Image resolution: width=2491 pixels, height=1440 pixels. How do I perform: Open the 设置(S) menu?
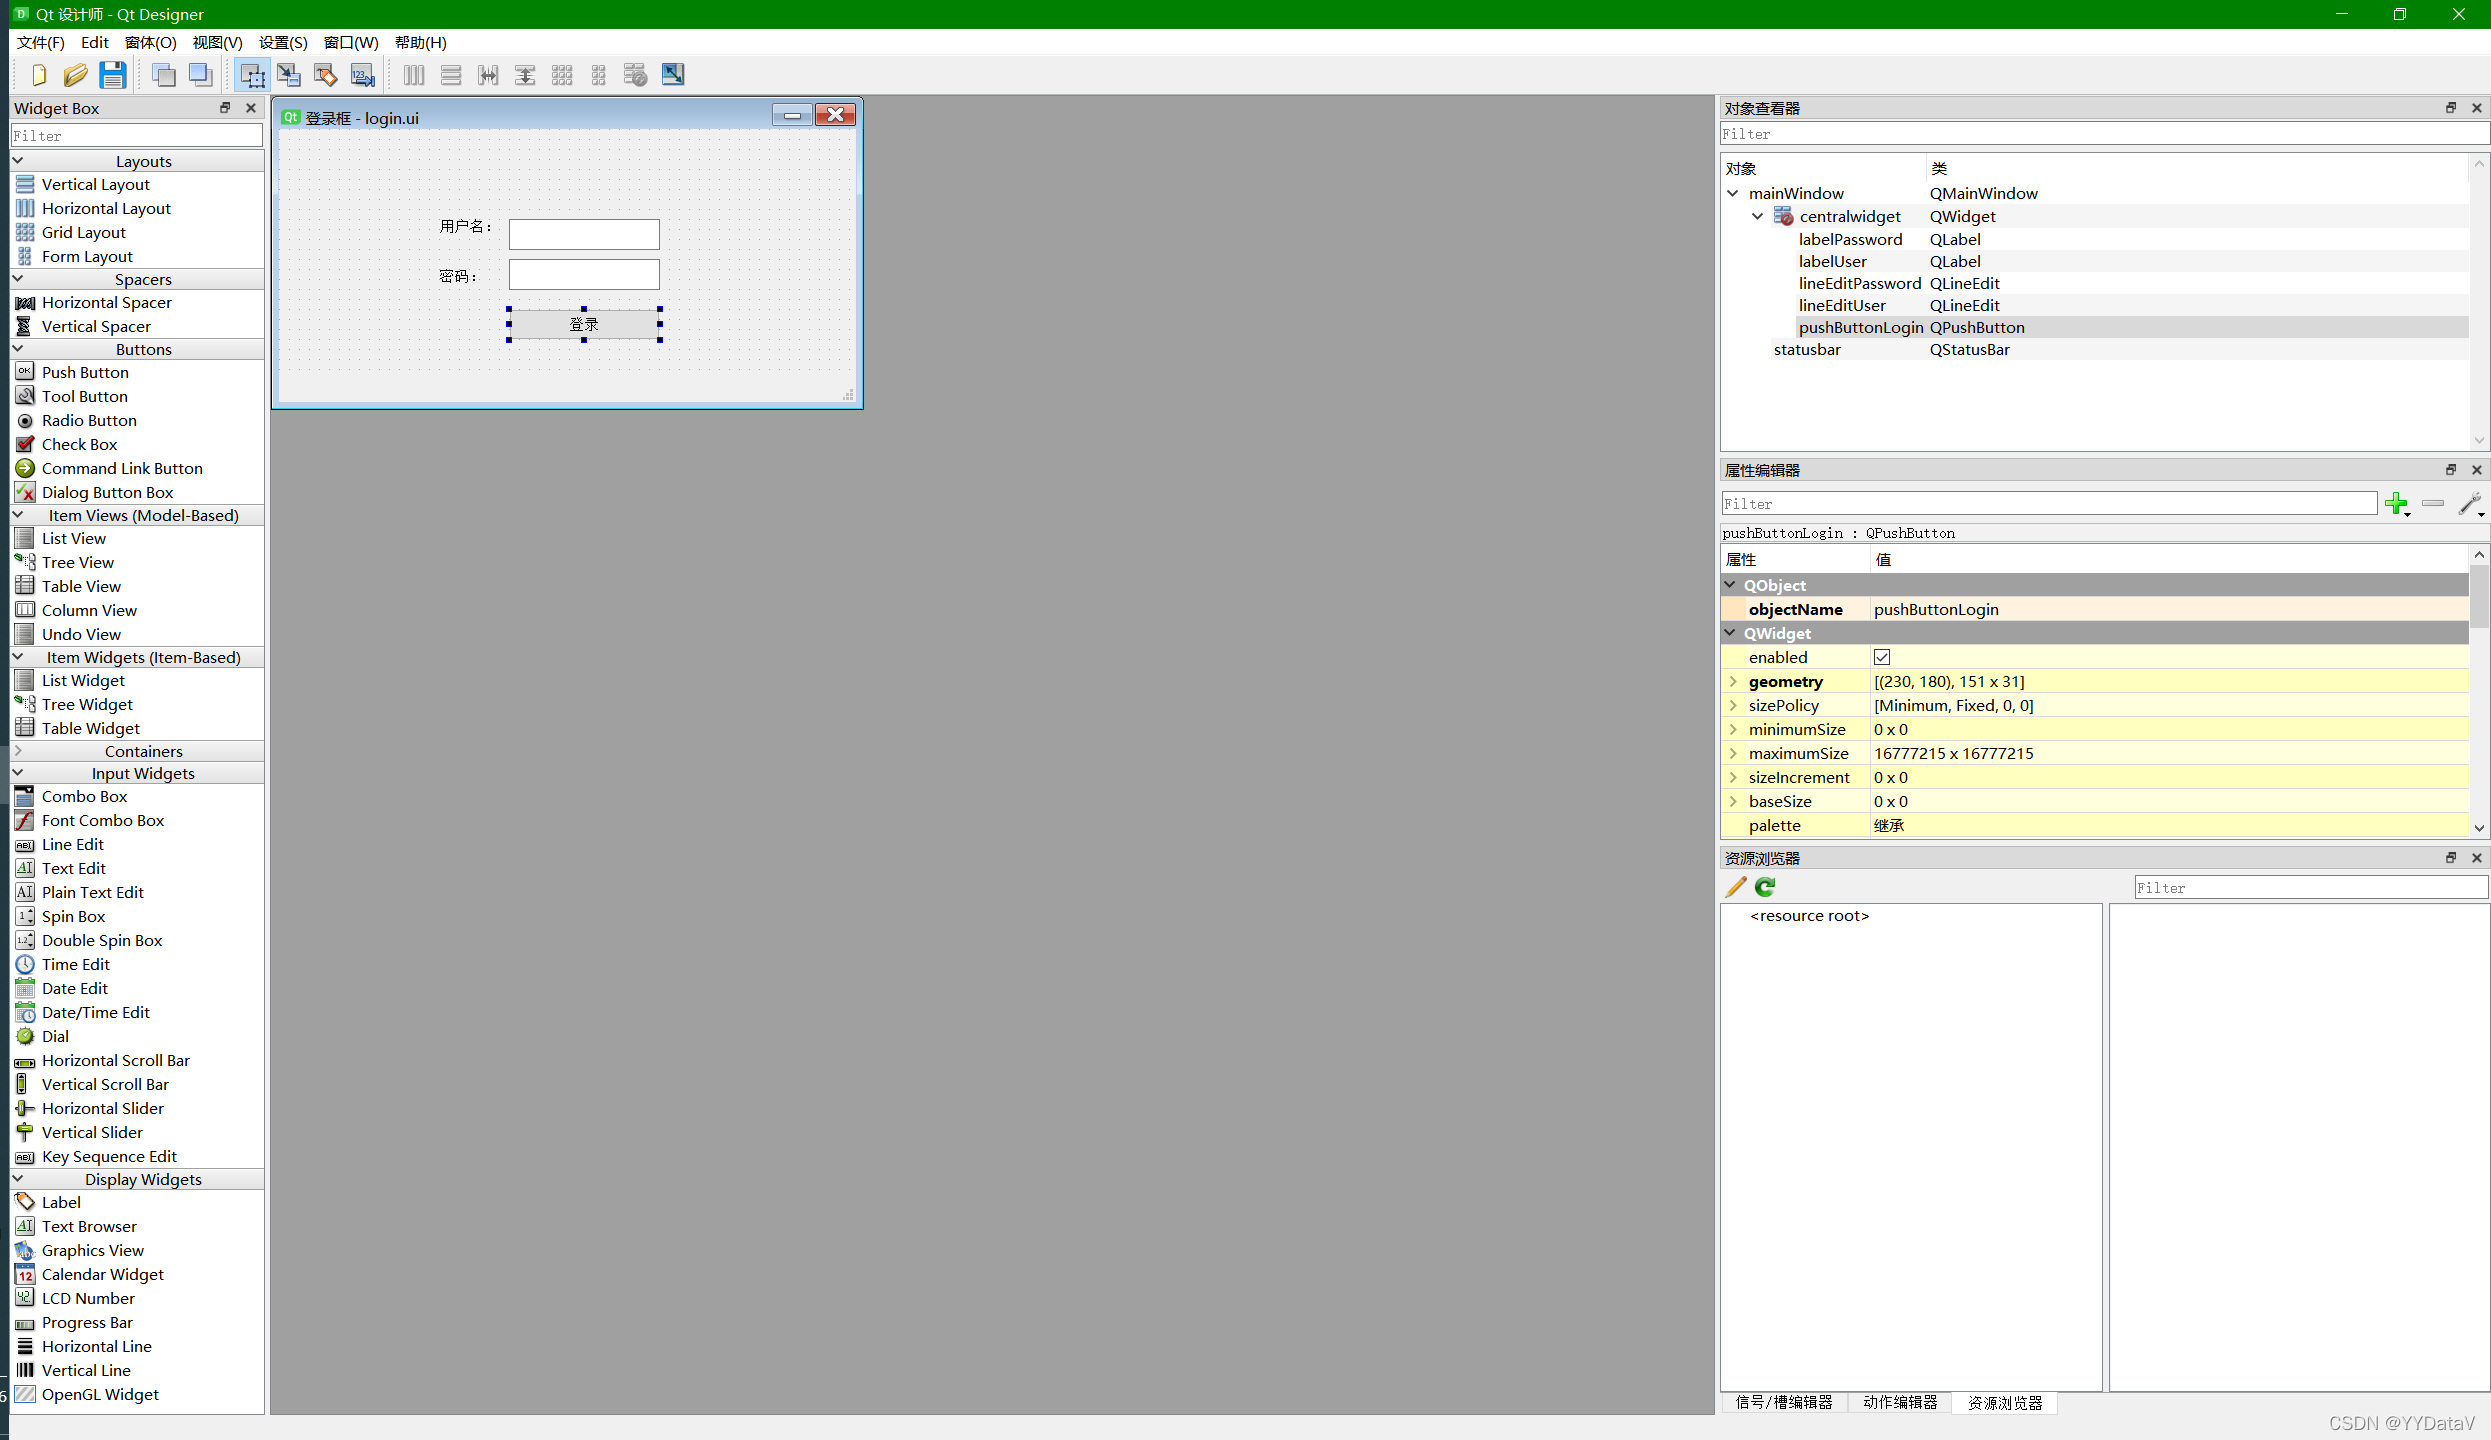click(282, 42)
